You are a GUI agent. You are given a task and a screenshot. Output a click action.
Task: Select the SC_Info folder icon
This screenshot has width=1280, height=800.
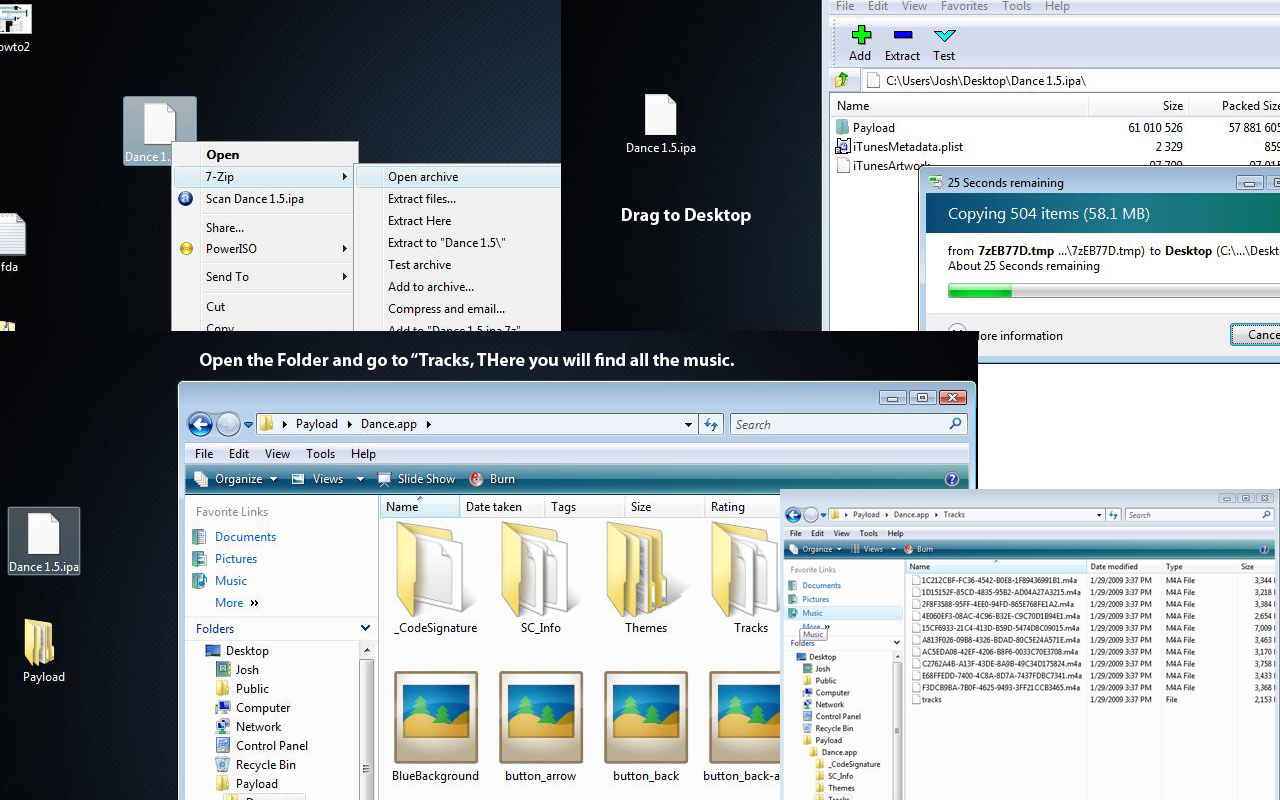[541, 578]
